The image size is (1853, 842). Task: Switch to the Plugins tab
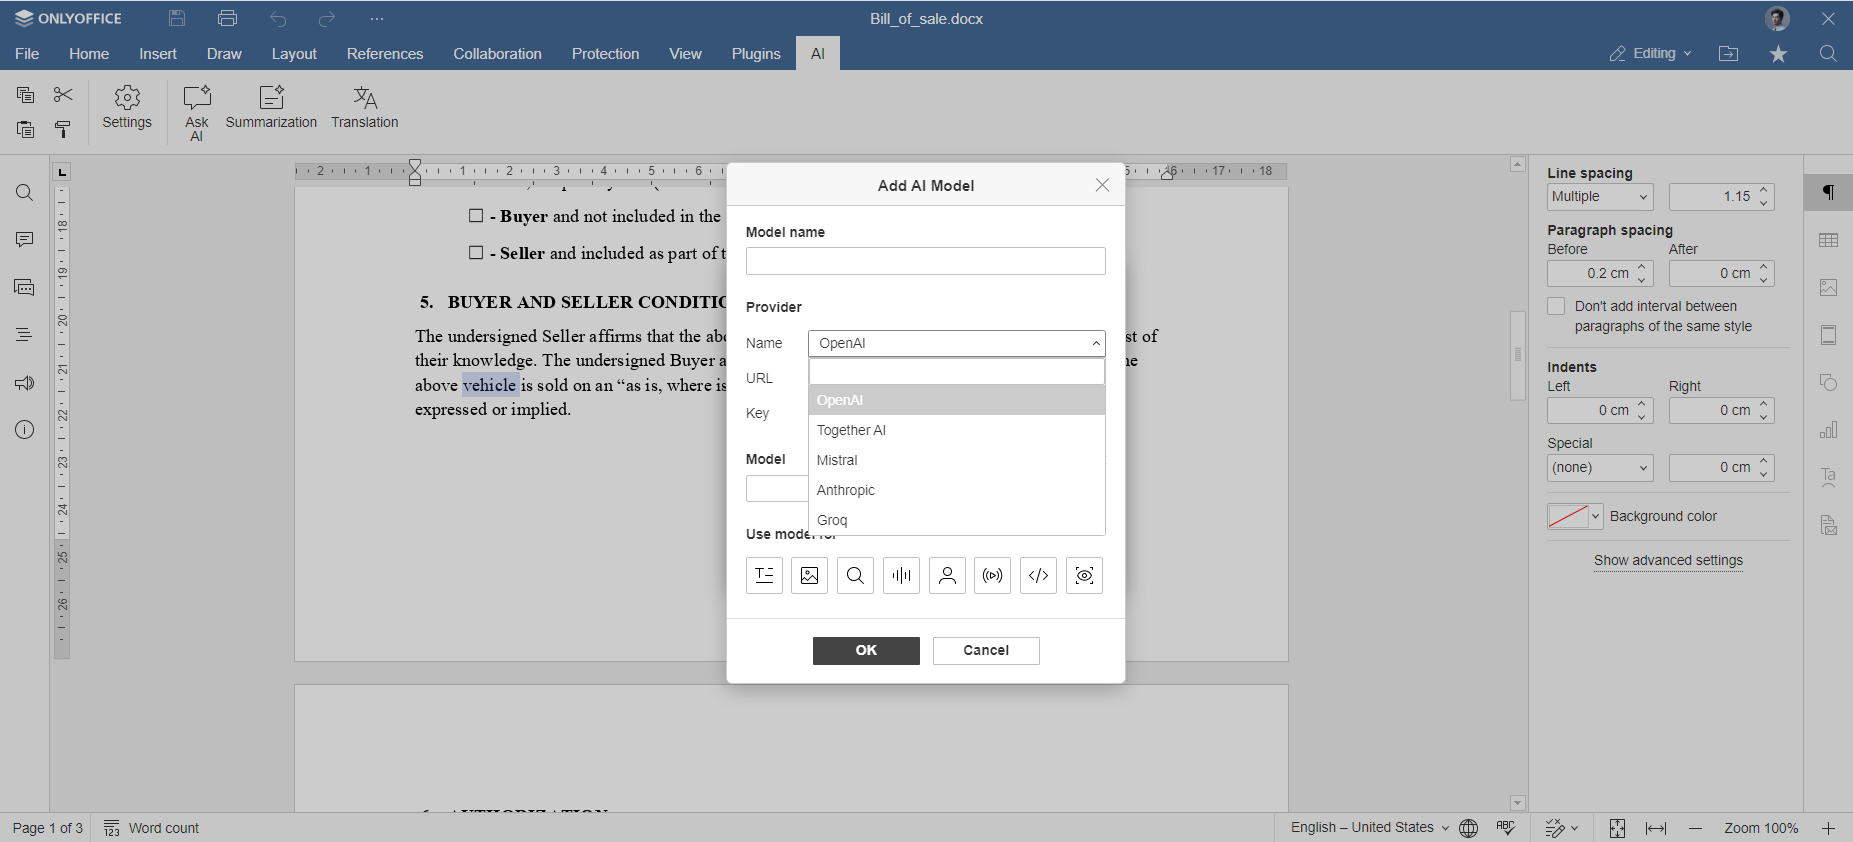(756, 54)
